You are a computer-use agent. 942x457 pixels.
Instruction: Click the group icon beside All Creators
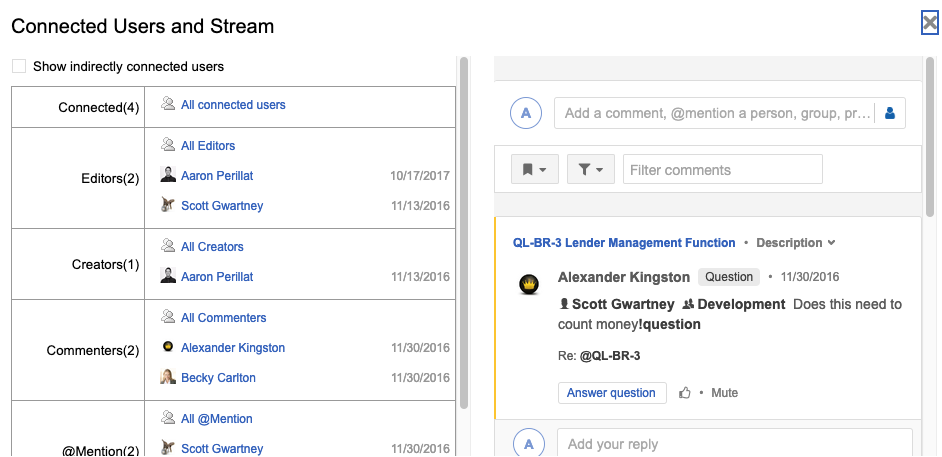(168, 246)
